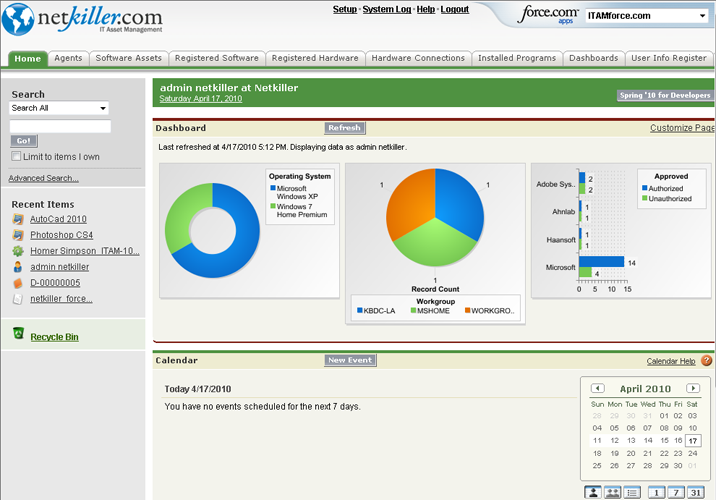Click the netkiller_force document icon

18,299
